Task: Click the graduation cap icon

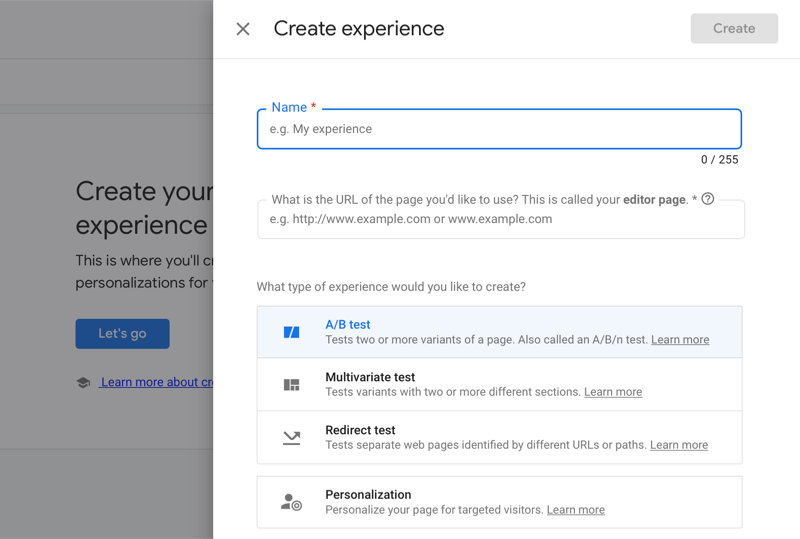Action: [84, 382]
